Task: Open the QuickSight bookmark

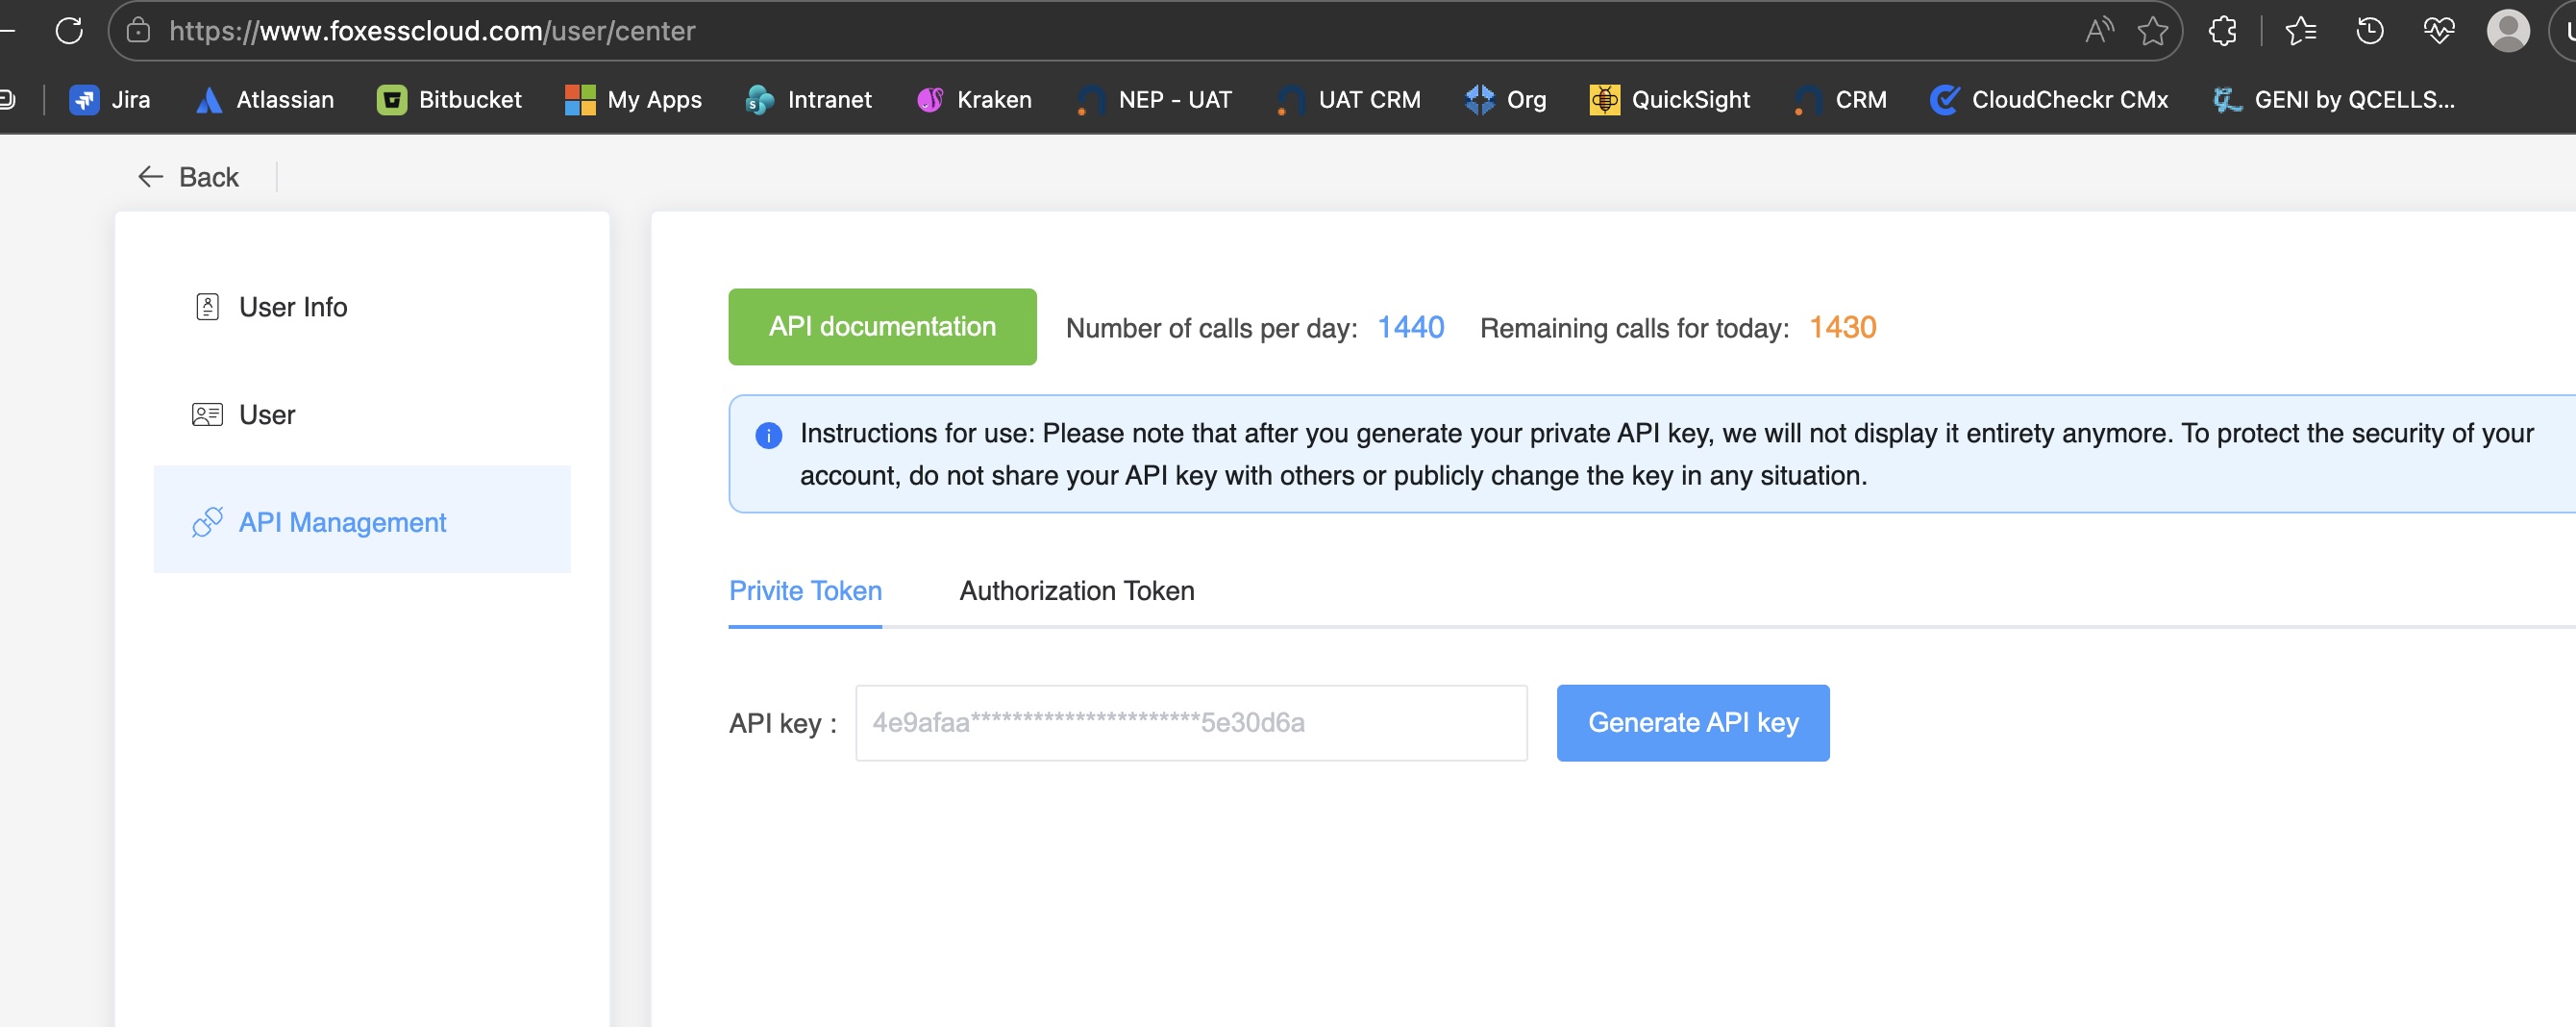Action: point(1670,99)
